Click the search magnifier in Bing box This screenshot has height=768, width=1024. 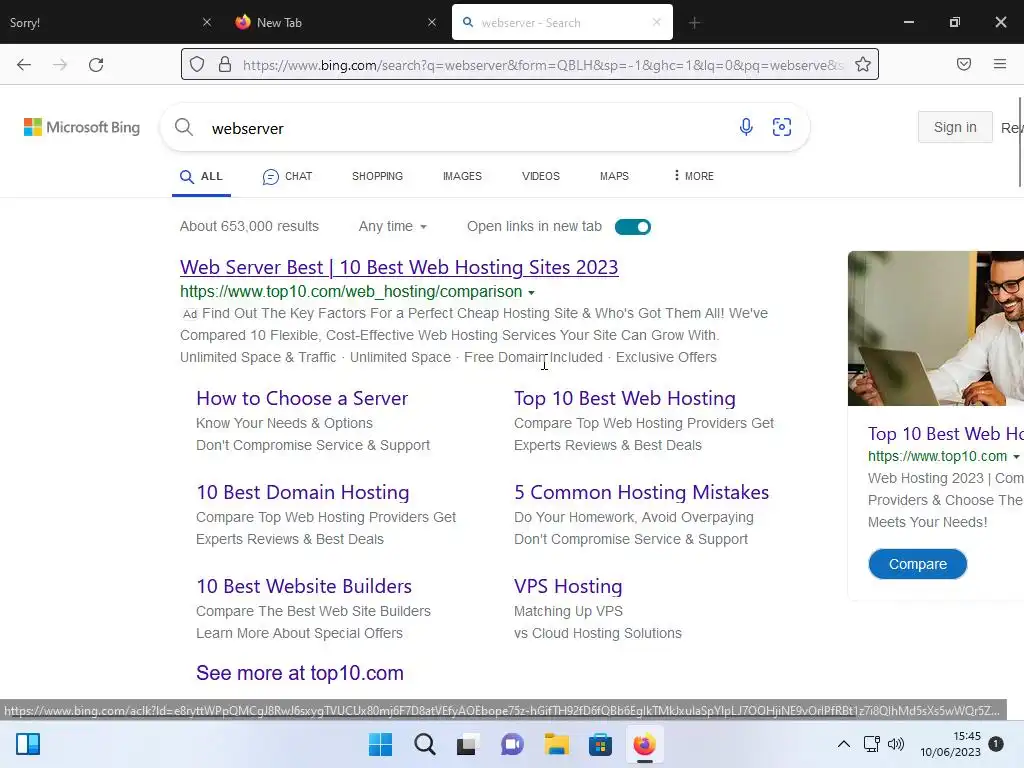(x=184, y=127)
